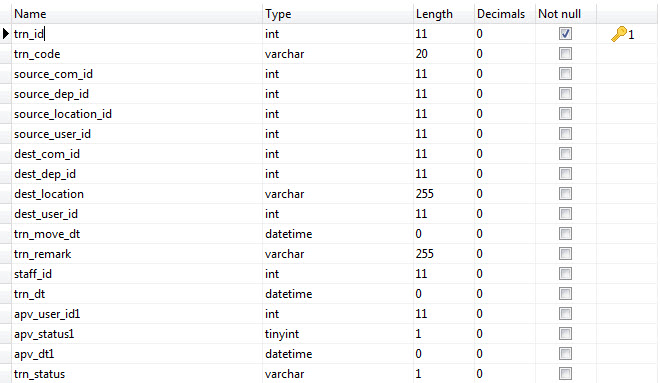Tick Not null on trn_move_dt row
660x383 pixels.
coord(565,234)
